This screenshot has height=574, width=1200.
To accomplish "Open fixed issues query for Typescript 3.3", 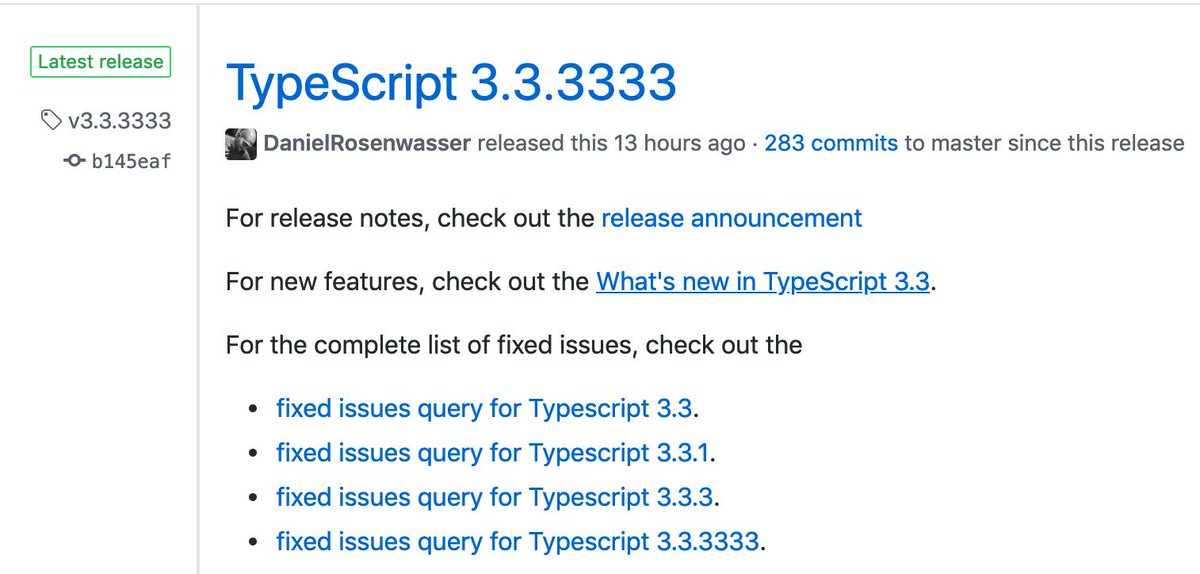I will [484, 409].
